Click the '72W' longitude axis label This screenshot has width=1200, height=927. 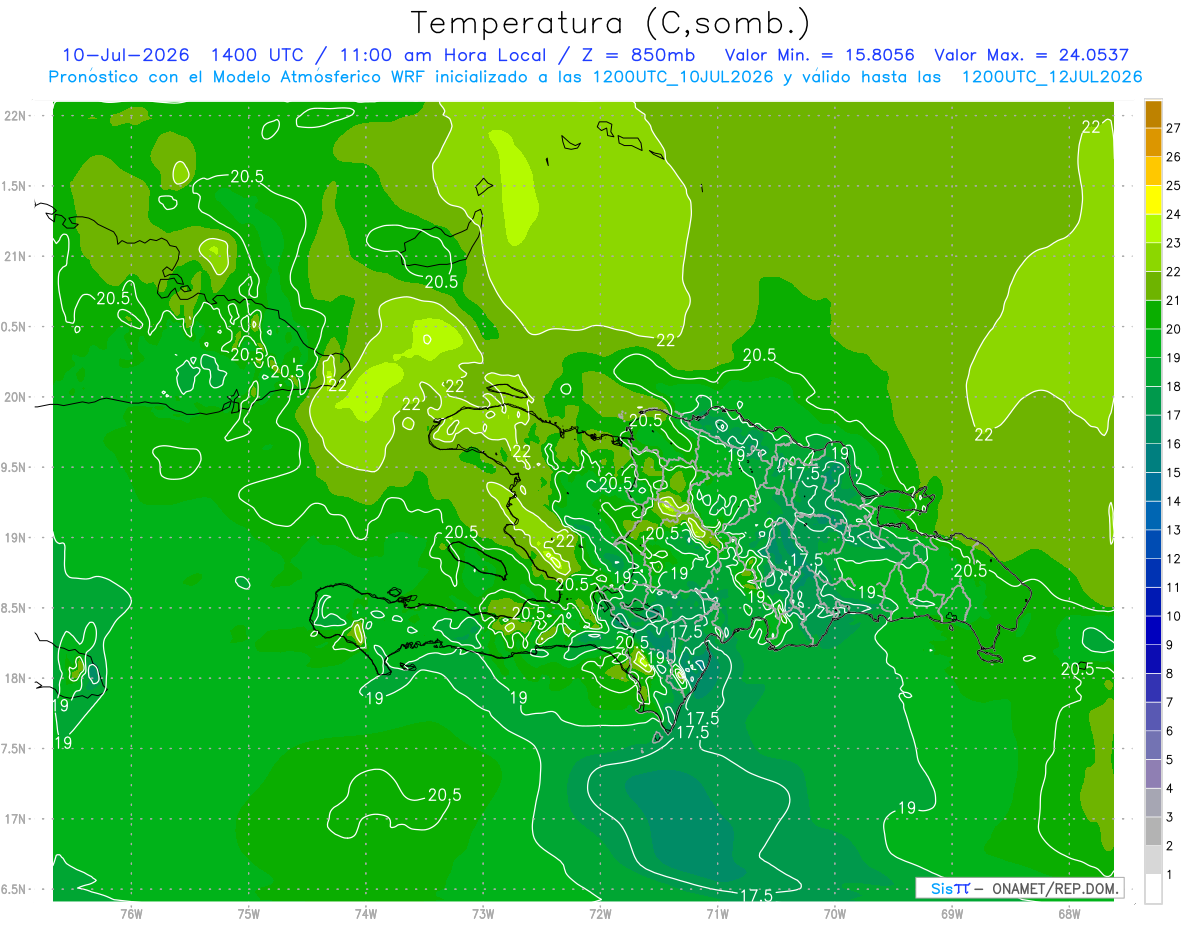pyautogui.click(x=600, y=913)
